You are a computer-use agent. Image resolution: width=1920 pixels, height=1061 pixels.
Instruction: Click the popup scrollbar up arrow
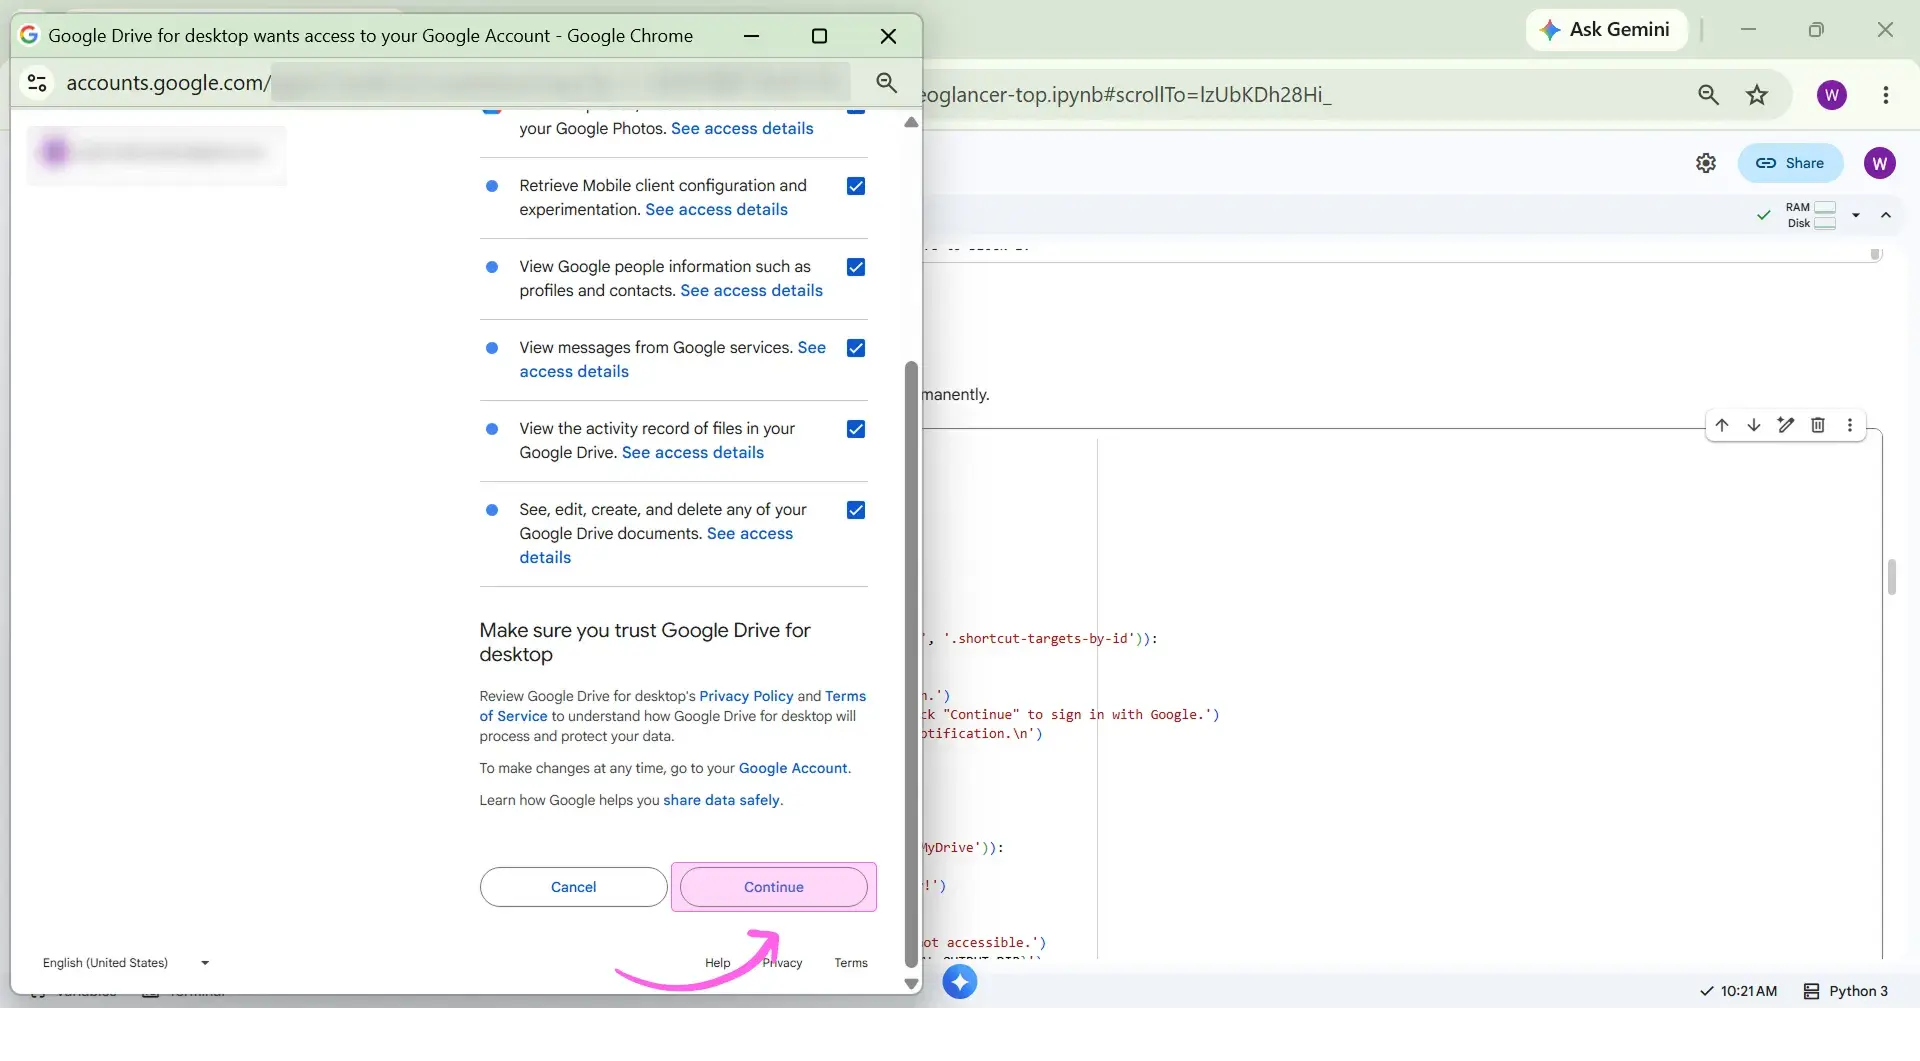coord(911,123)
